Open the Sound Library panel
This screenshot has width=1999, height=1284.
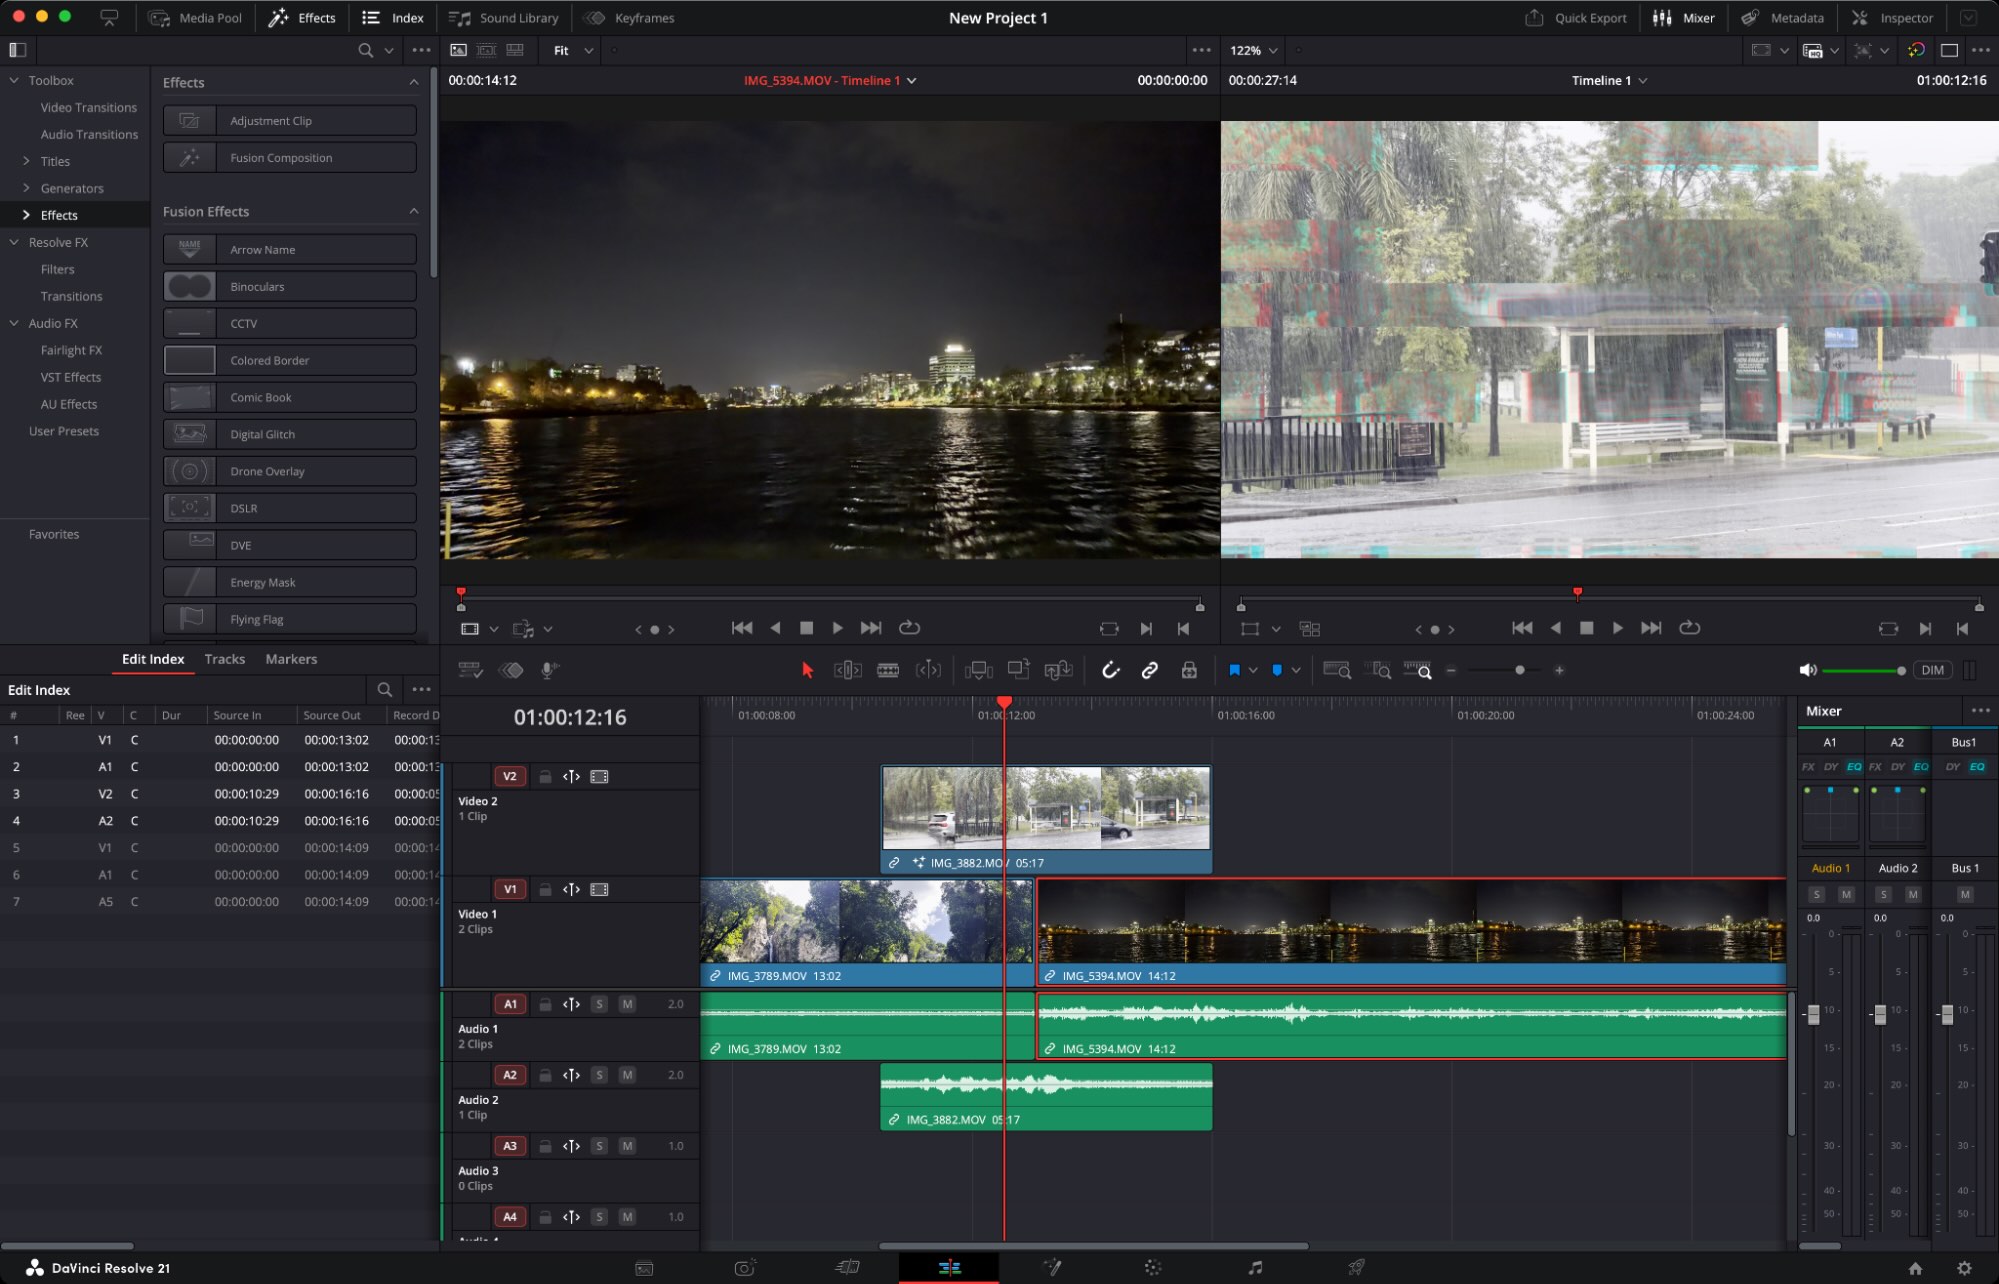coord(505,18)
